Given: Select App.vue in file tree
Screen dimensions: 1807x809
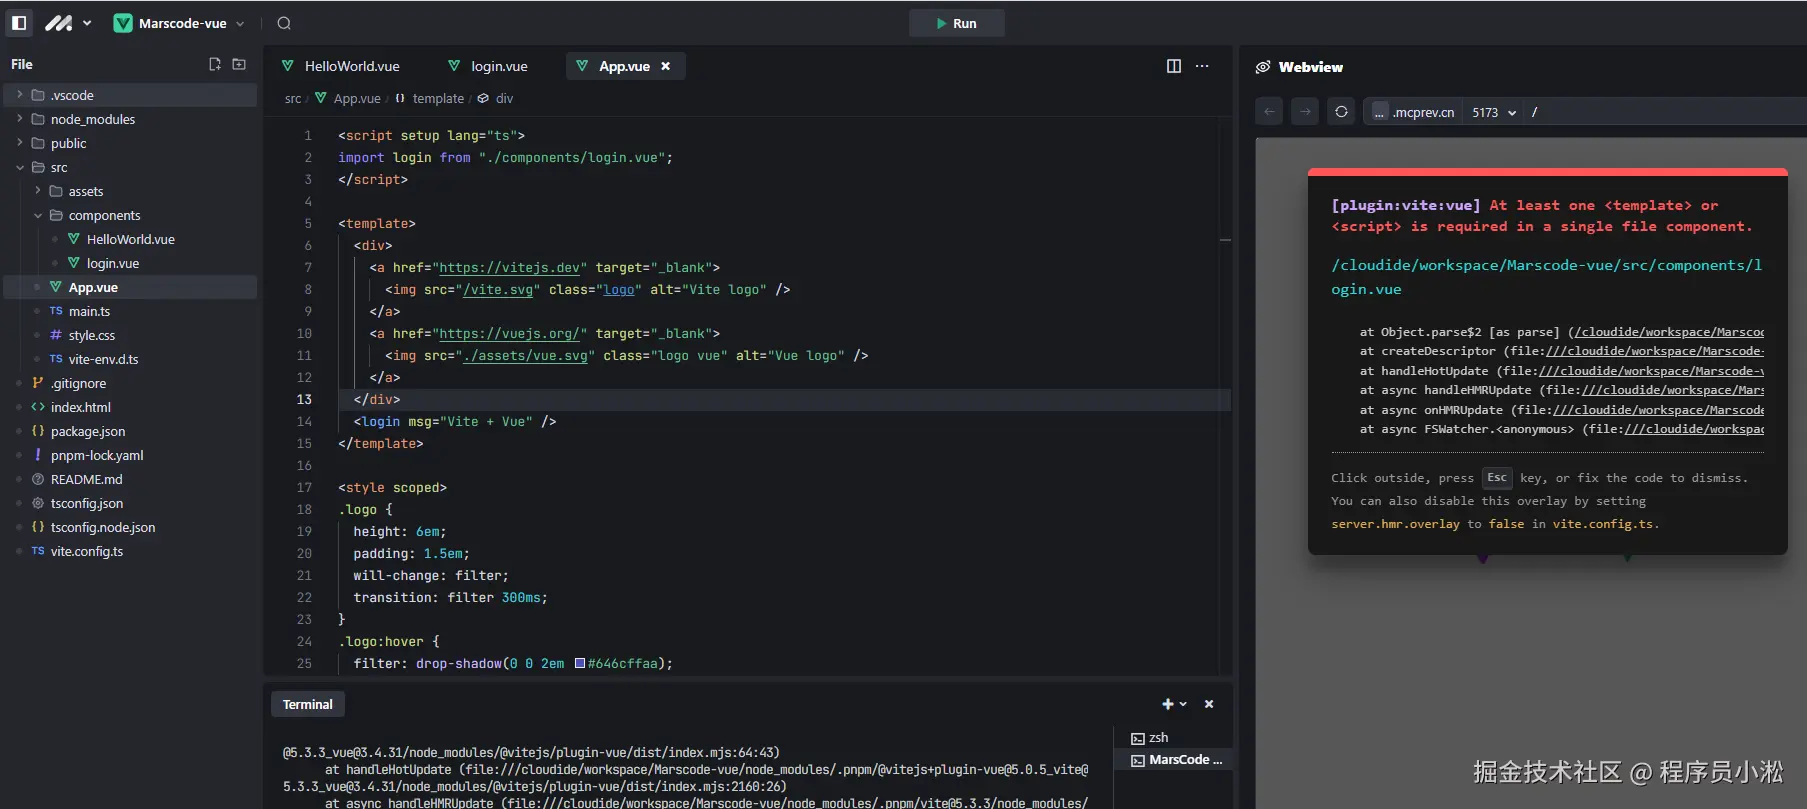Looking at the screenshot, I should (130, 287).
